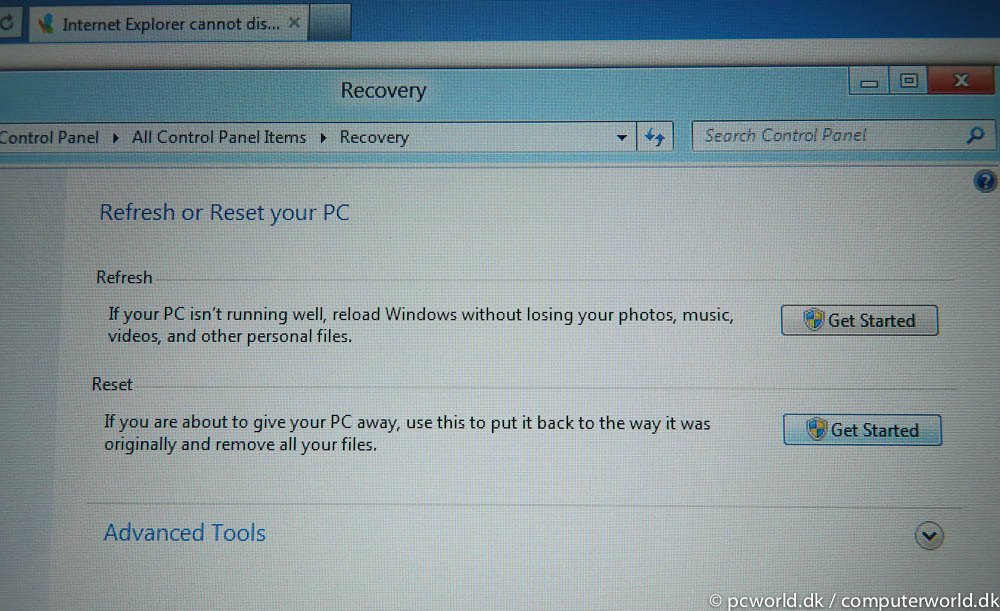This screenshot has height=611, width=1000.
Task: Click the search magnifier icon in Control Panel
Action: pos(975,135)
